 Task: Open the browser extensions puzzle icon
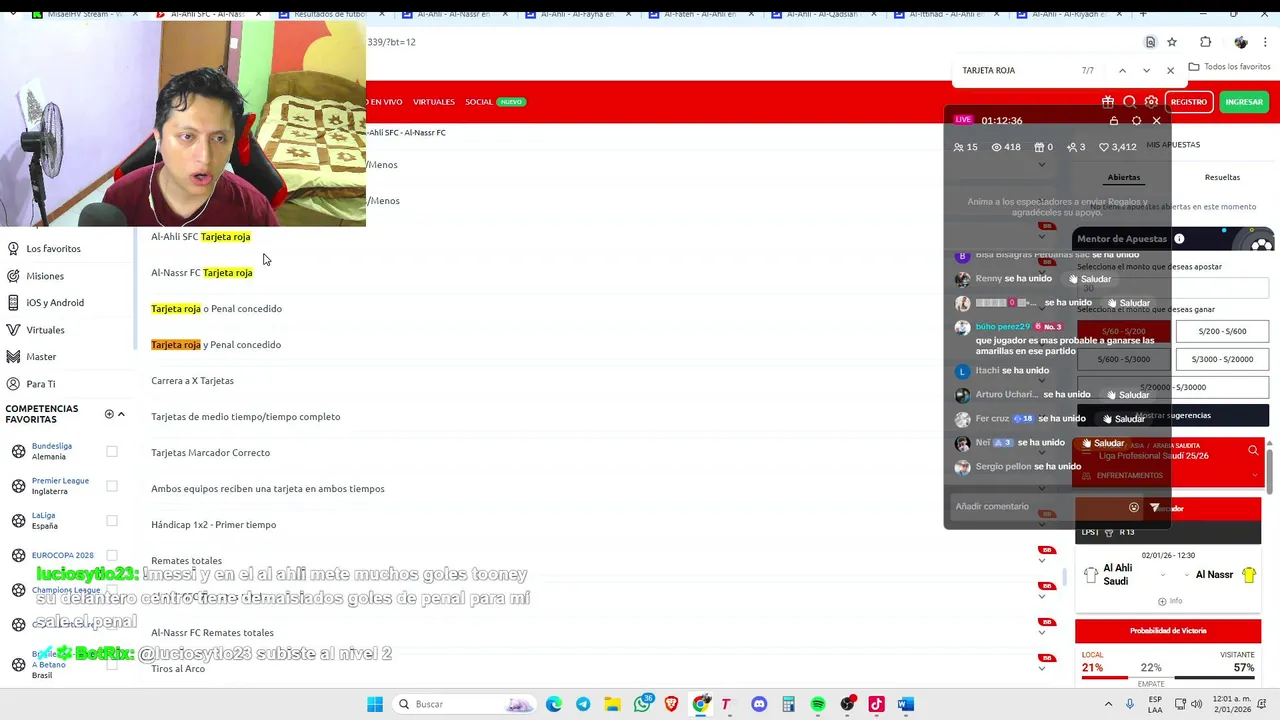tap(1205, 42)
